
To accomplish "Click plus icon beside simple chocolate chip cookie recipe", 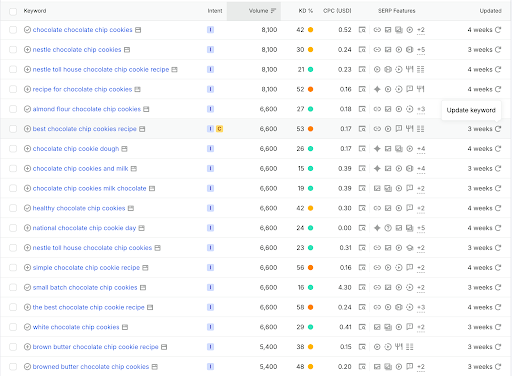I will [27, 268].
